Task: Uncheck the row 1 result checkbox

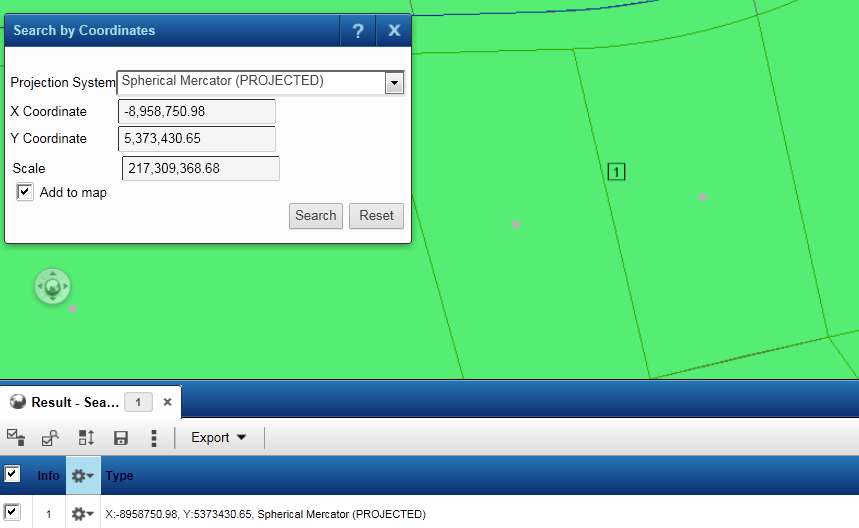Action: (13, 513)
